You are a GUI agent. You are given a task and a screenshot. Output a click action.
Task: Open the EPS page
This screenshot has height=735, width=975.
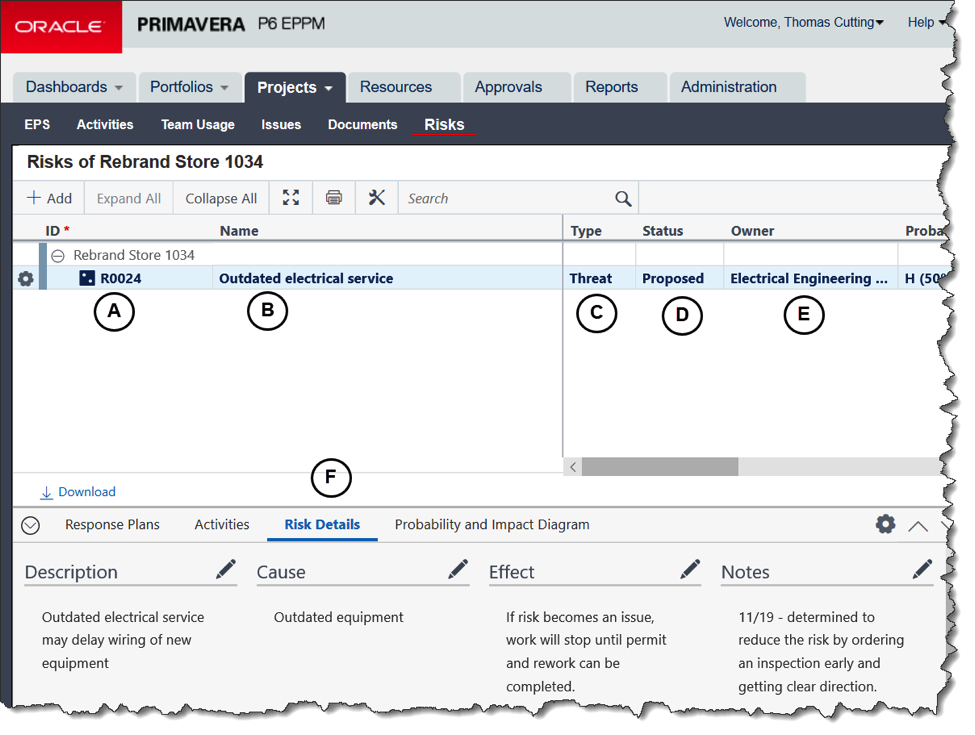pyautogui.click(x=37, y=124)
